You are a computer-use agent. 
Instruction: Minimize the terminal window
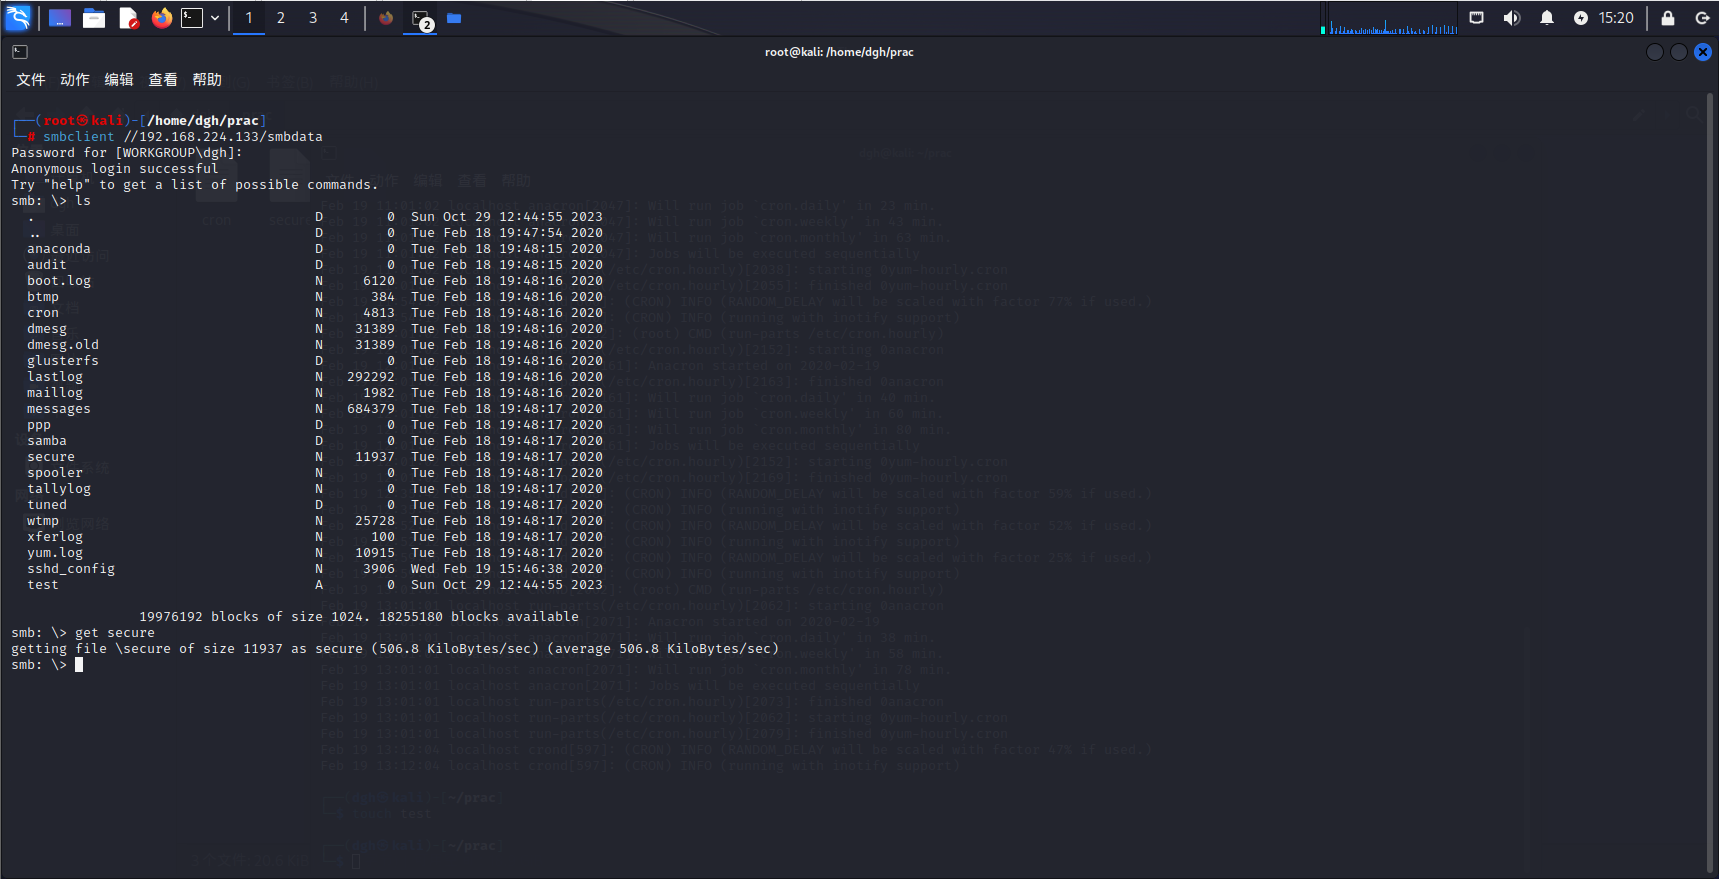coord(1655,52)
